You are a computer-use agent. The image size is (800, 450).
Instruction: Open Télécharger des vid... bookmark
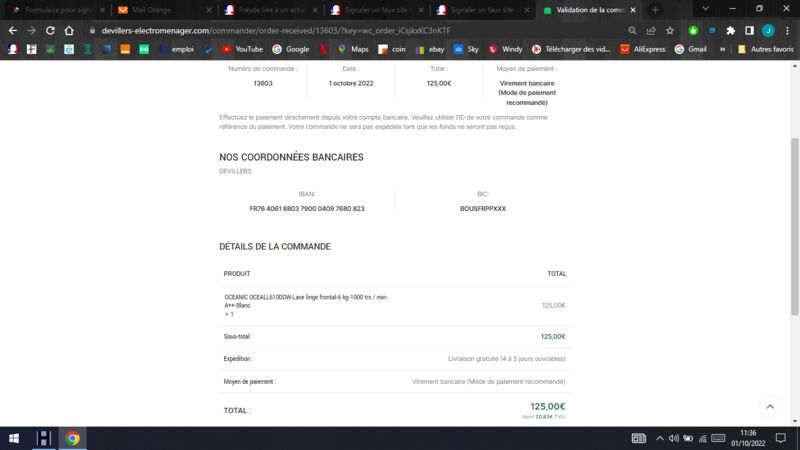(571, 49)
